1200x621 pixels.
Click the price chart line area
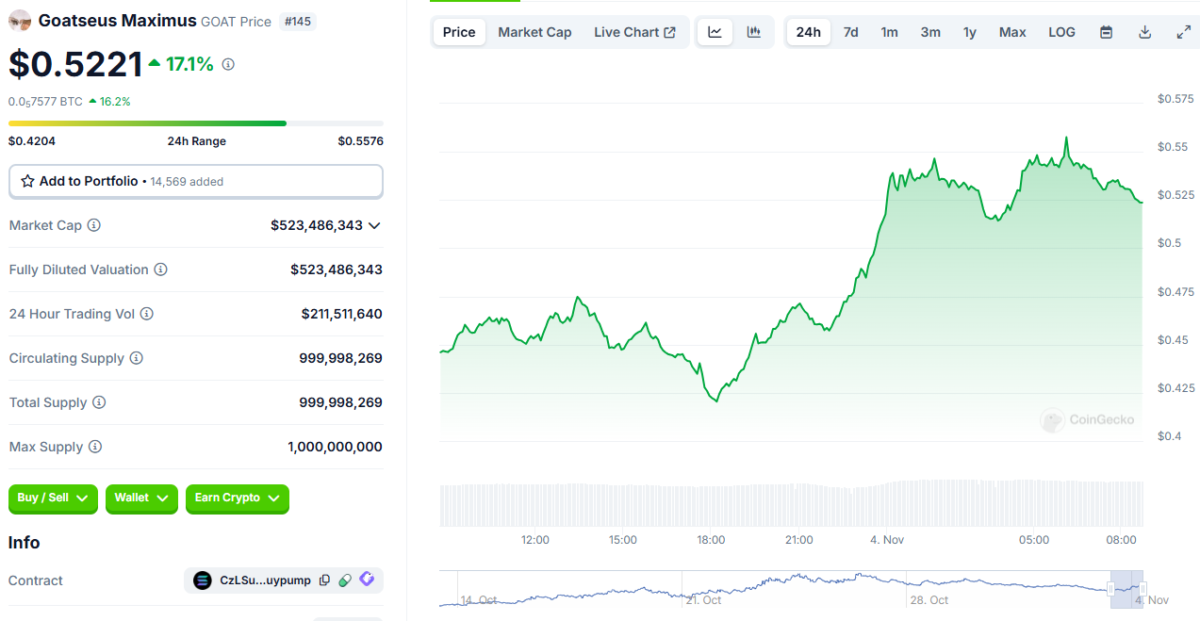(791, 290)
